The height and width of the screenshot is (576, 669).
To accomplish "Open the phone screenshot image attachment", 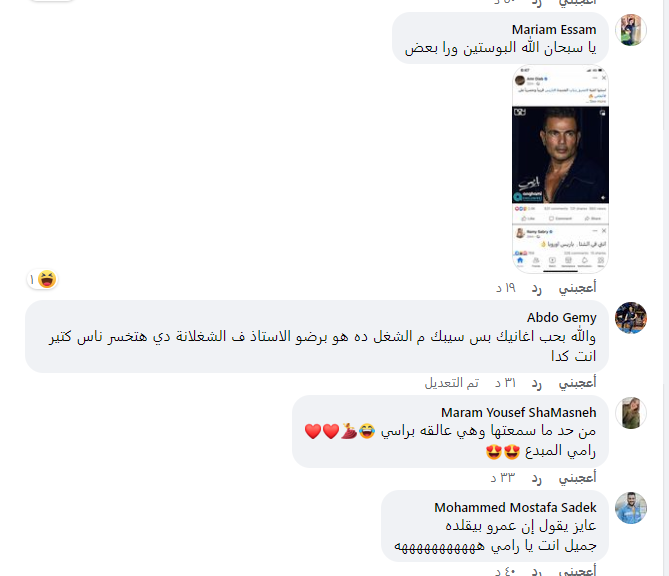I will [x=560, y=169].
